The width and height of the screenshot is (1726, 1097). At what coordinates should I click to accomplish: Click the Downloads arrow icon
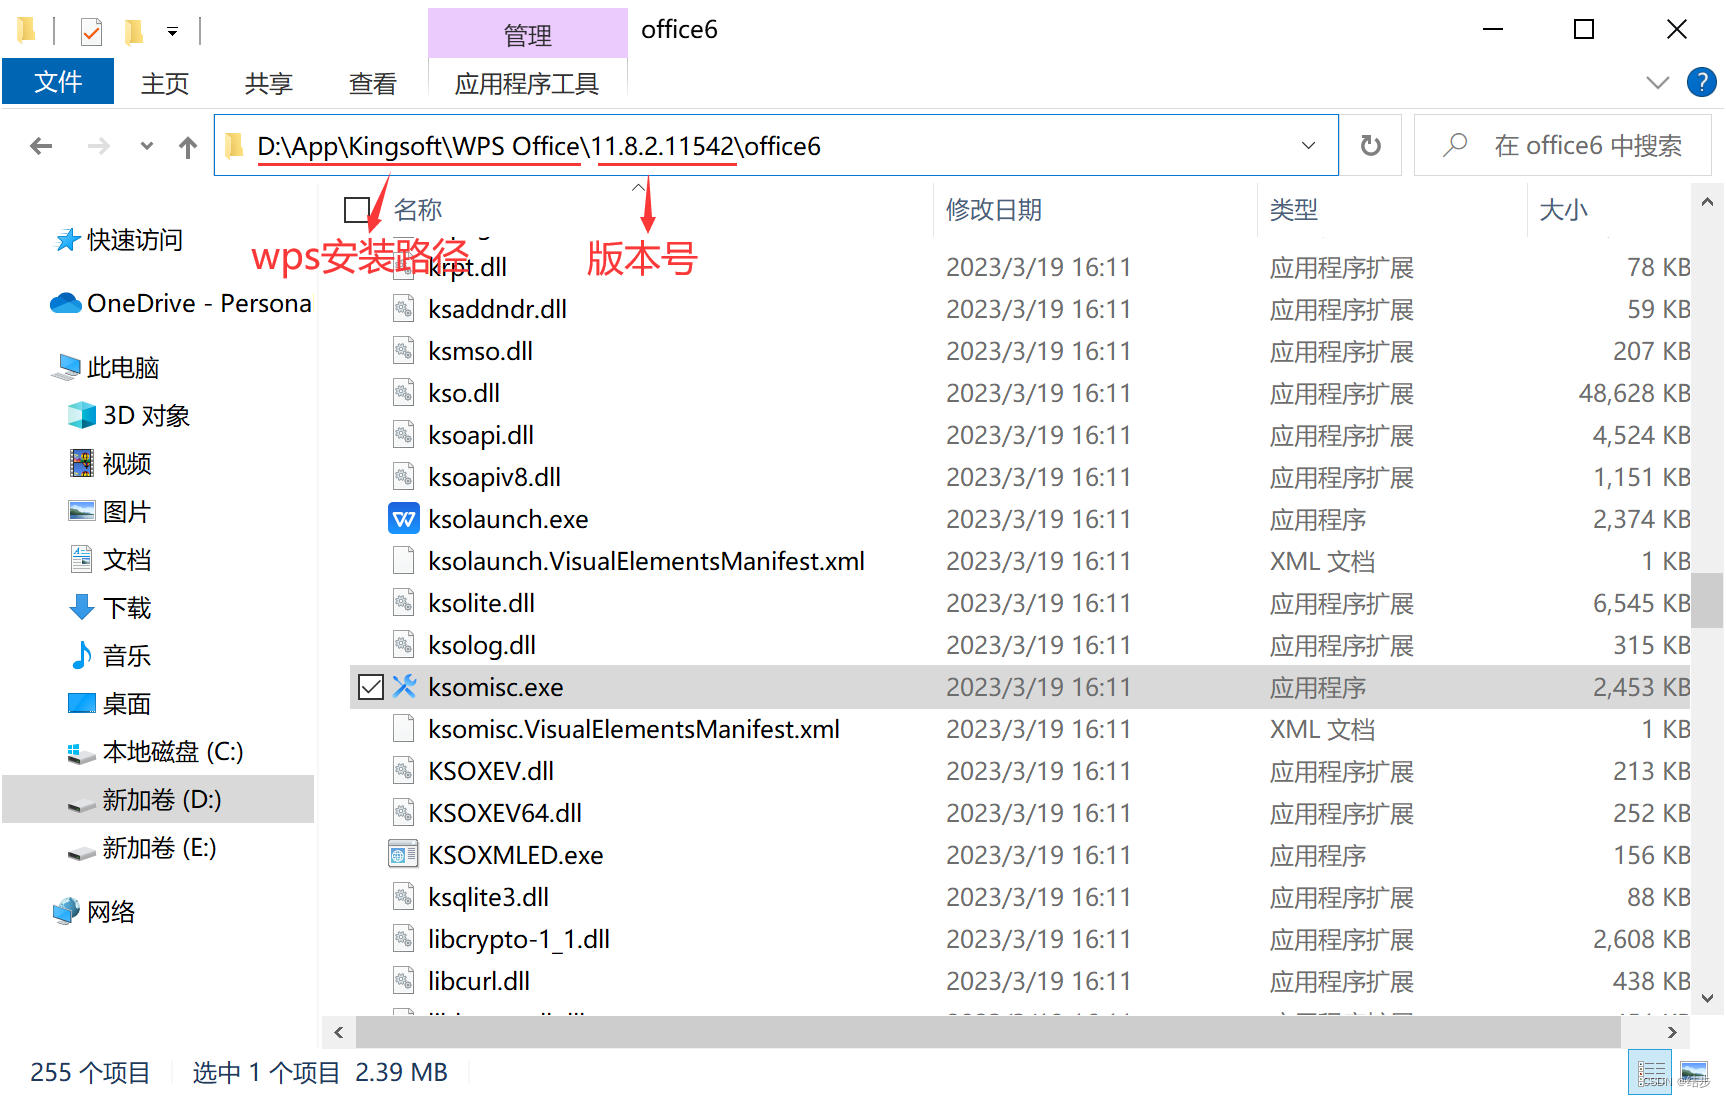pyautogui.click(x=82, y=607)
